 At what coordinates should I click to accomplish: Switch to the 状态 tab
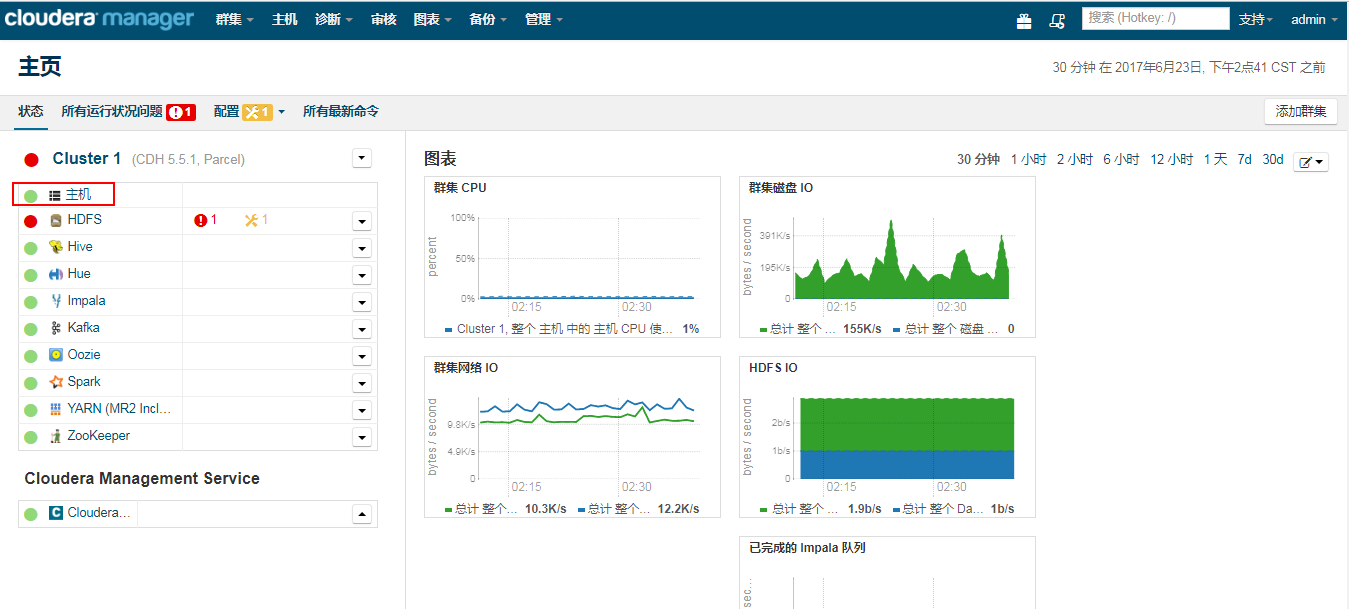point(31,112)
